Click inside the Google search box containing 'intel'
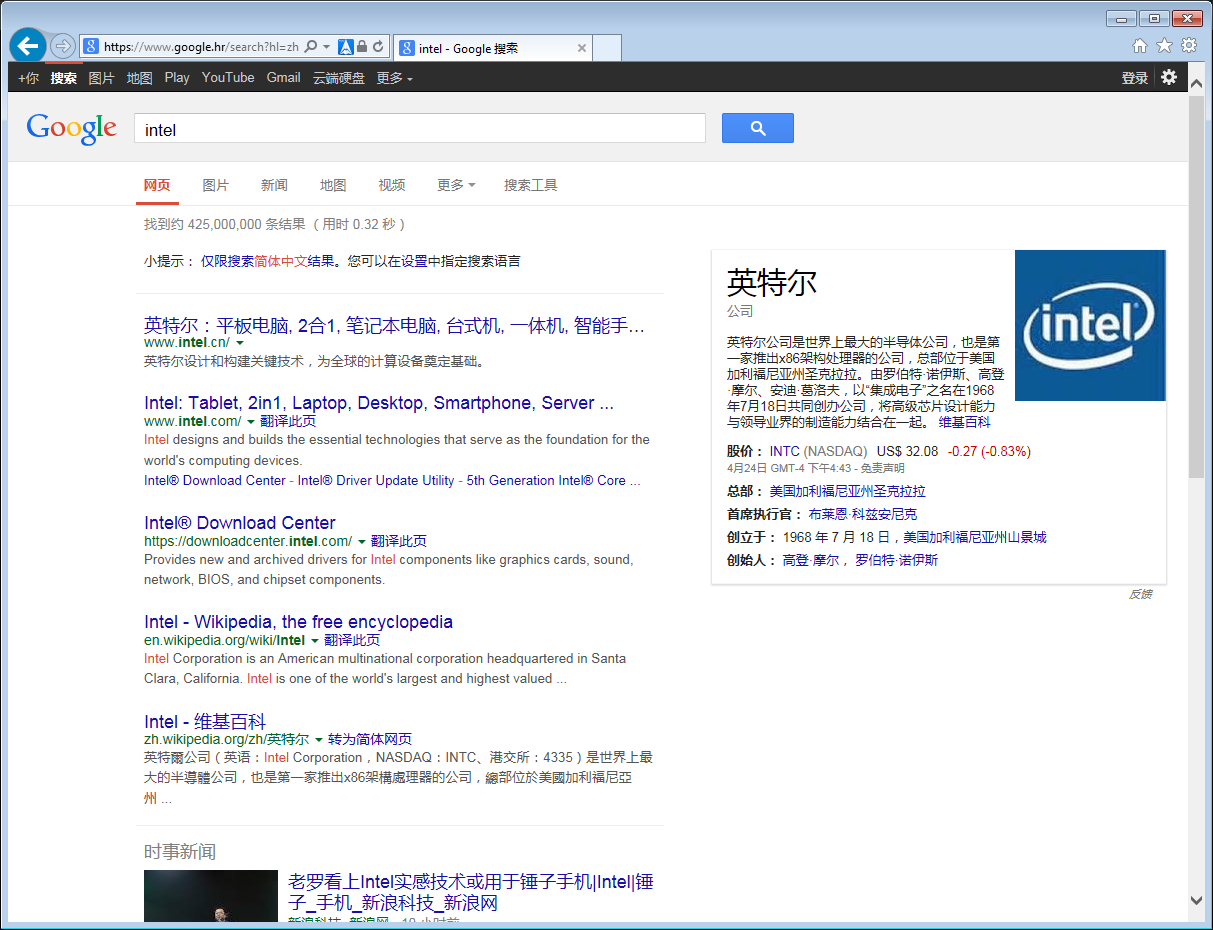The width and height of the screenshot is (1213, 930). tap(420, 129)
